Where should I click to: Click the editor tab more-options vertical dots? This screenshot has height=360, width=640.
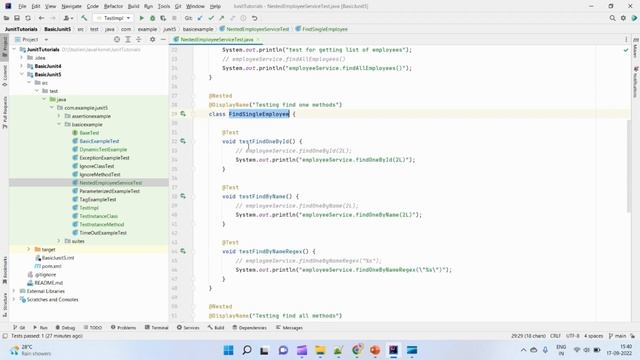[x=626, y=39]
